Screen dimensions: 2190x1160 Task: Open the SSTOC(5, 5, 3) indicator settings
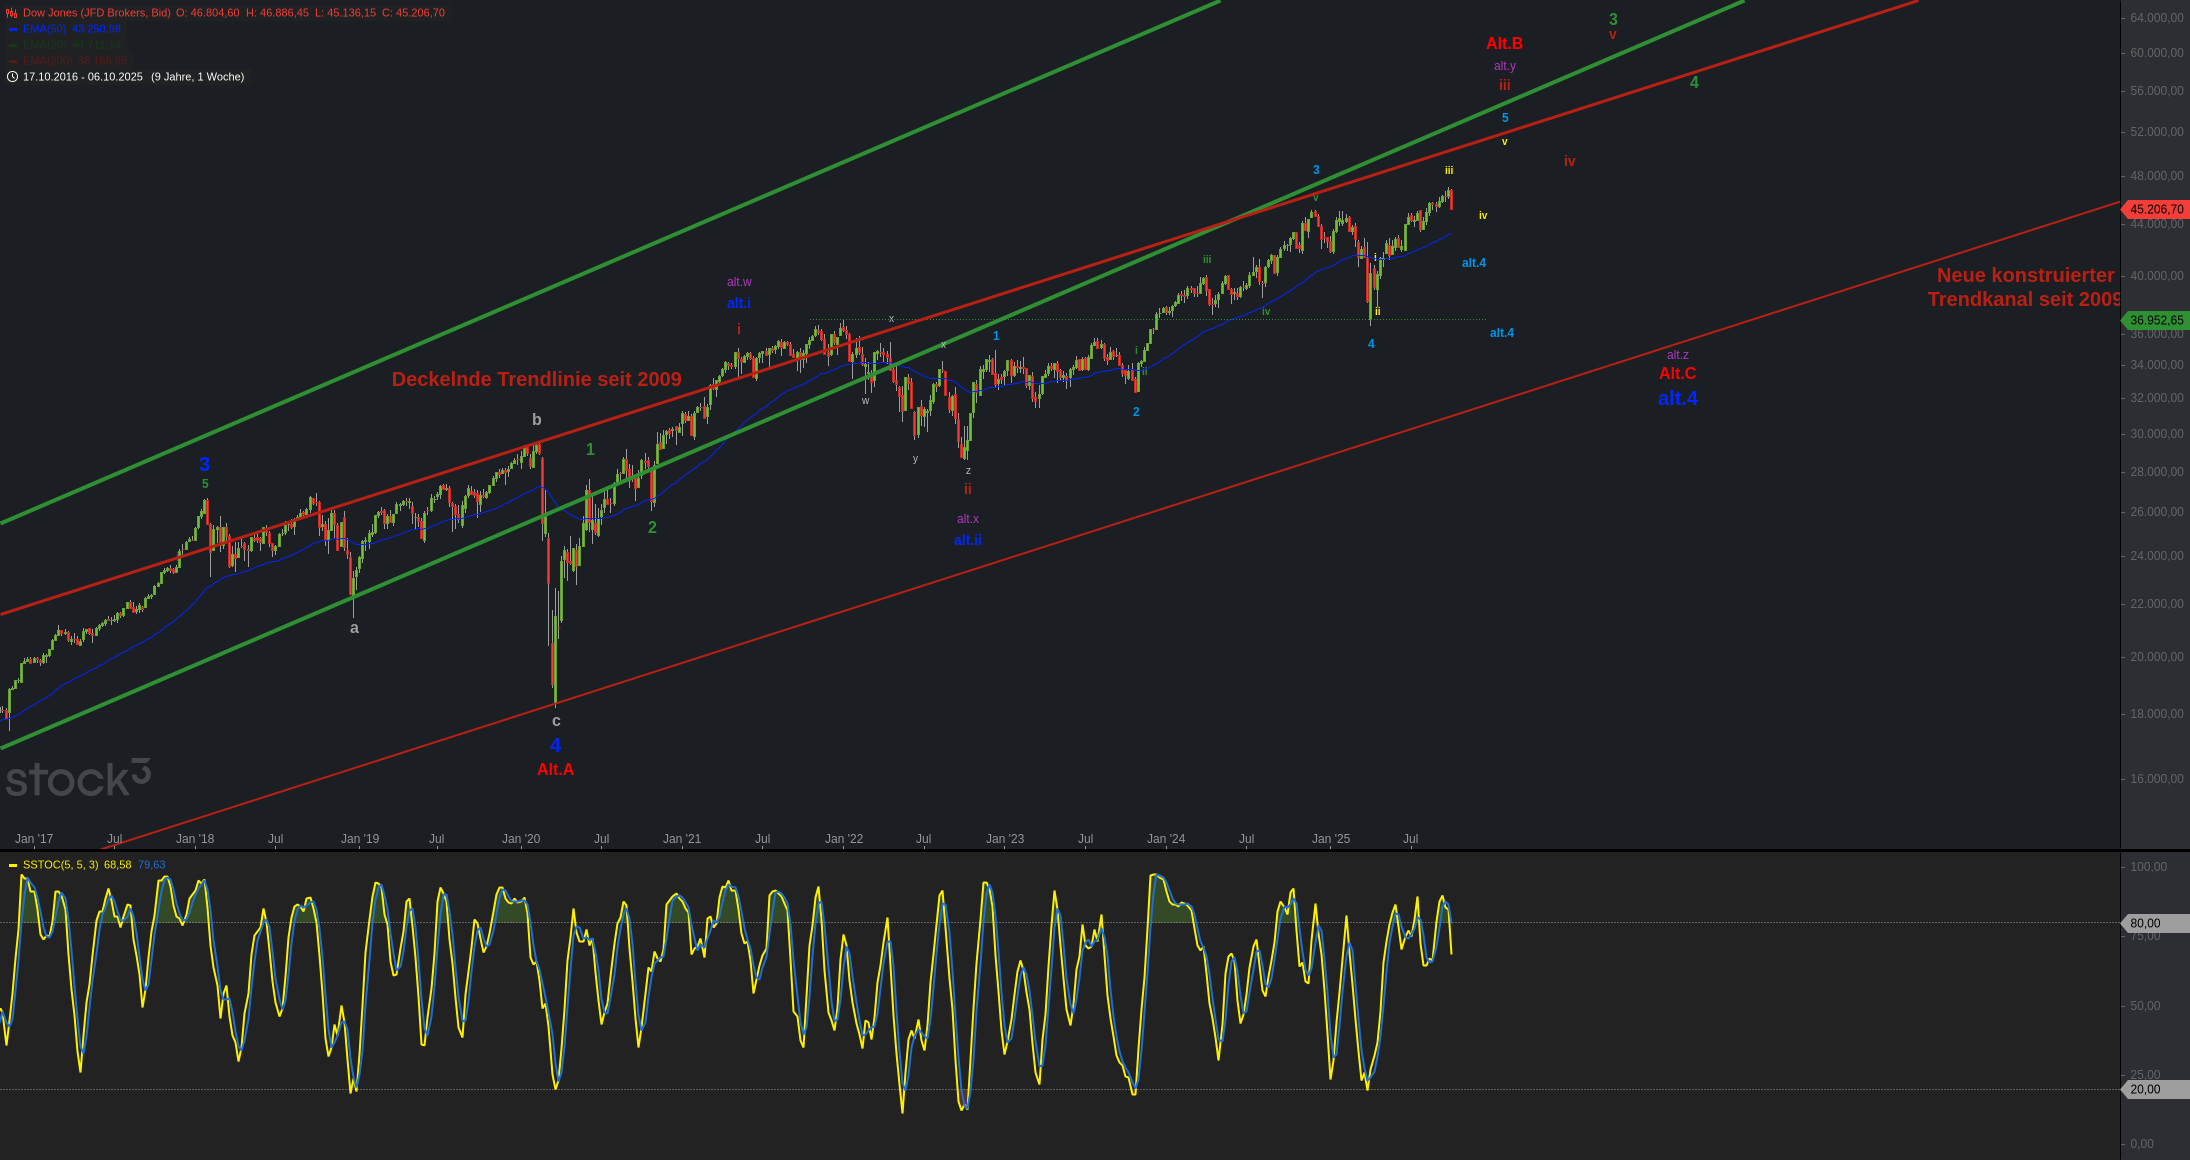[60, 865]
